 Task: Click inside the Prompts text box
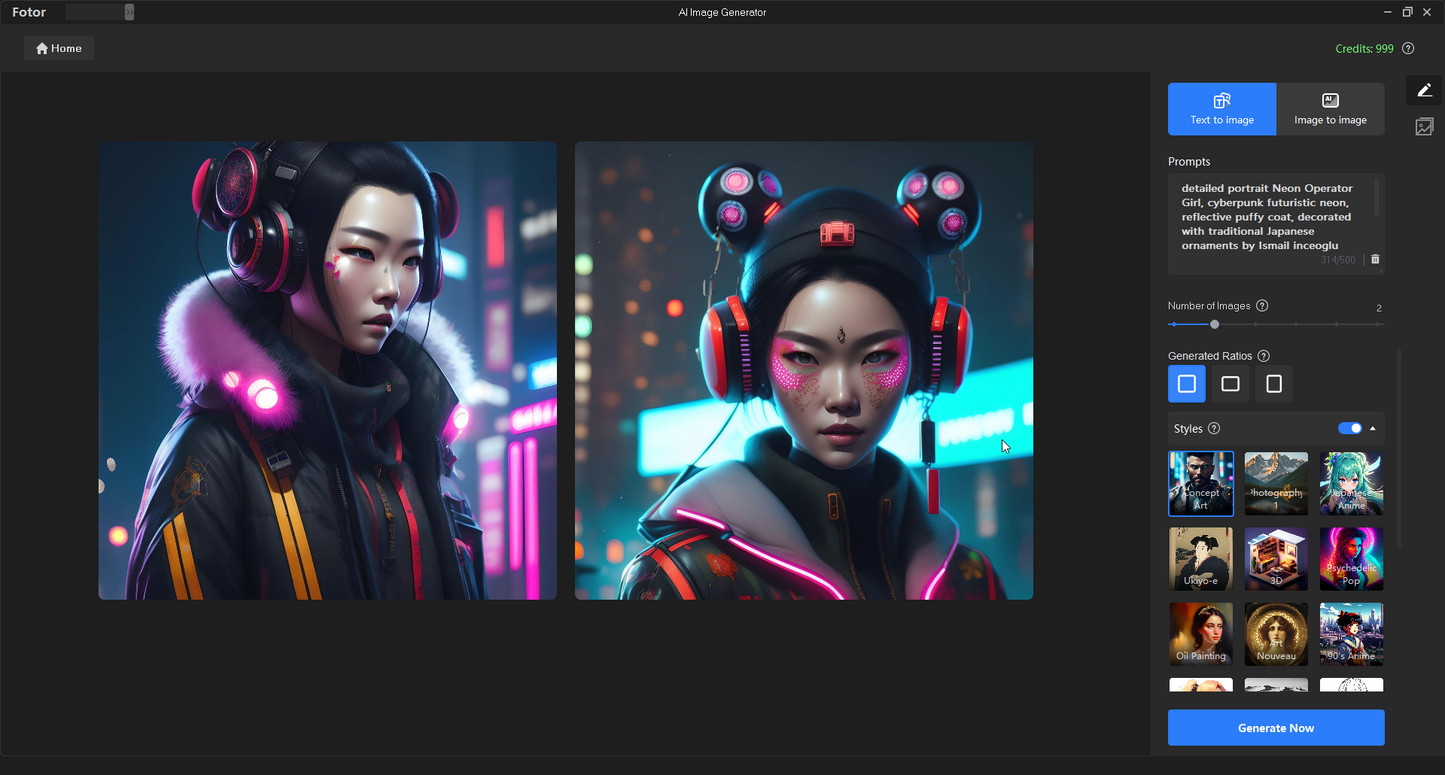tap(1270, 217)
